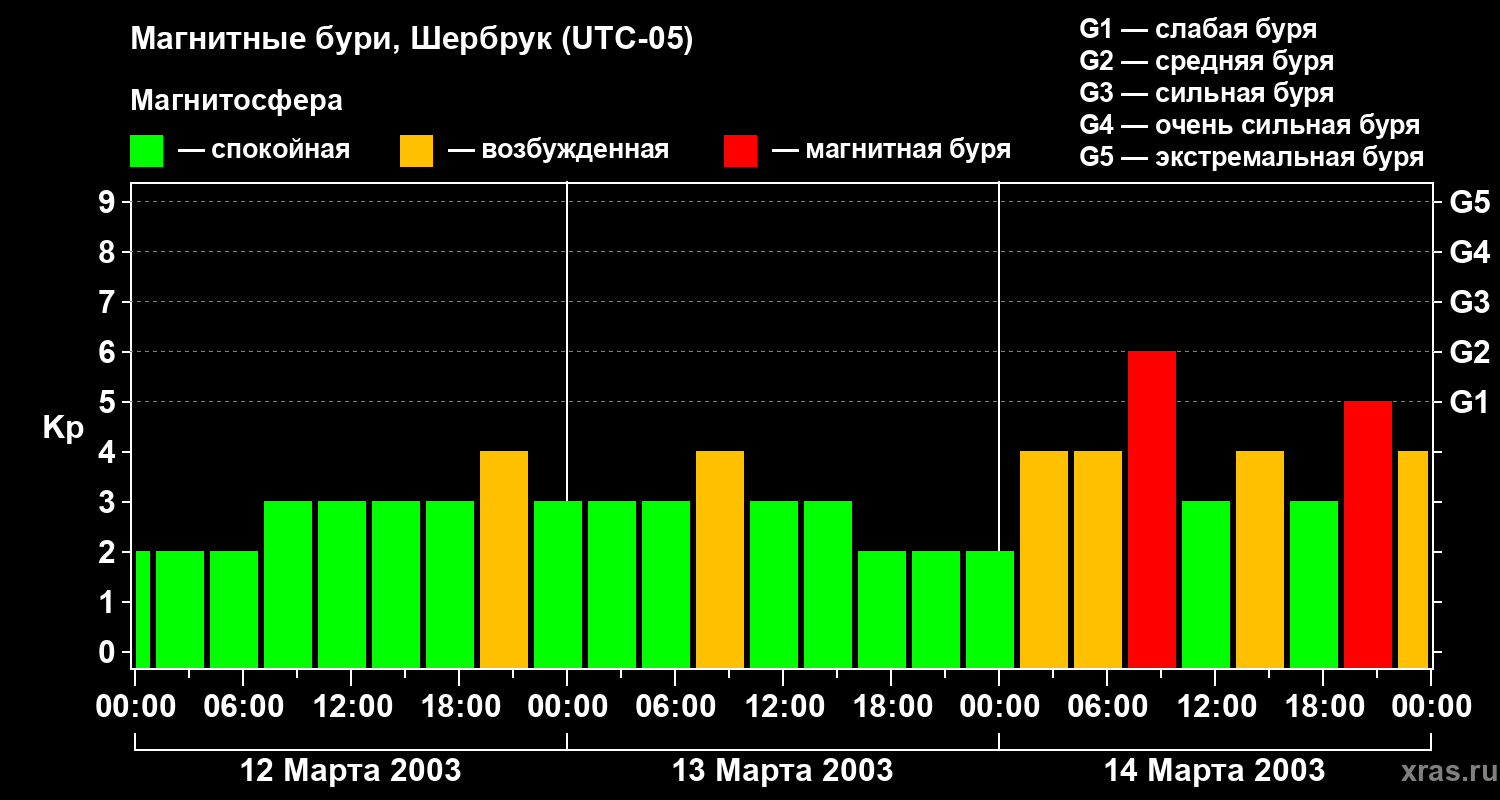This screenshot has height=800, width=1500.
Task: Click the «12 Марта 2003» date label
Action: tap(351, 771)
